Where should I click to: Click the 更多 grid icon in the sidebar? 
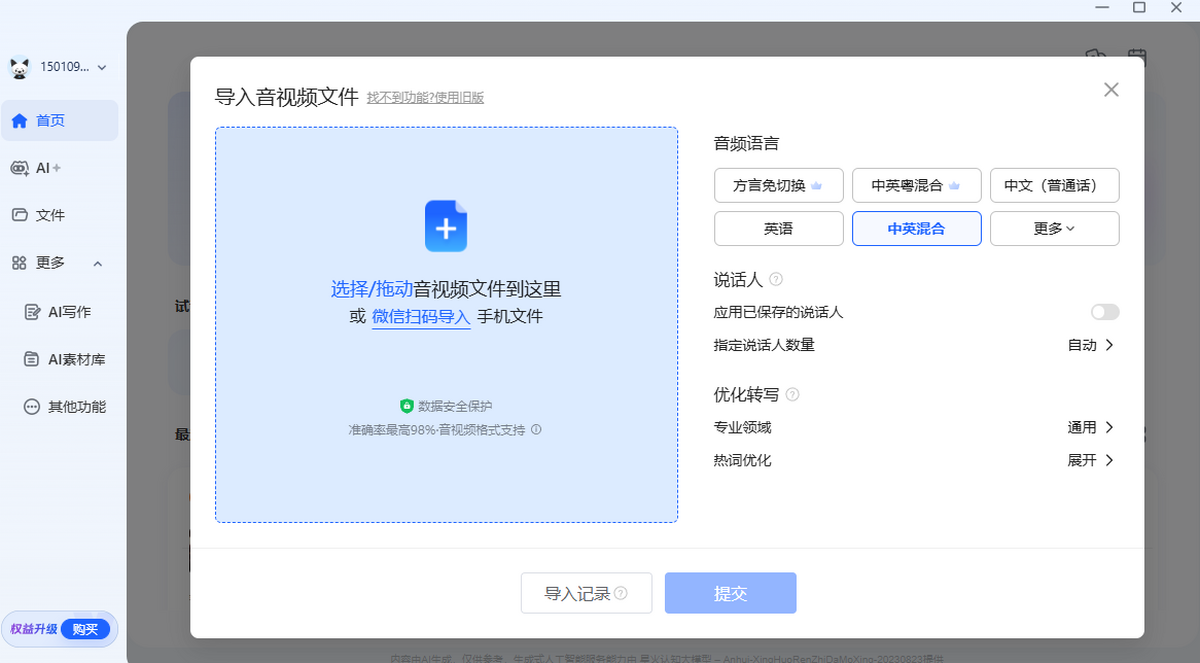(x=20, y=263)
